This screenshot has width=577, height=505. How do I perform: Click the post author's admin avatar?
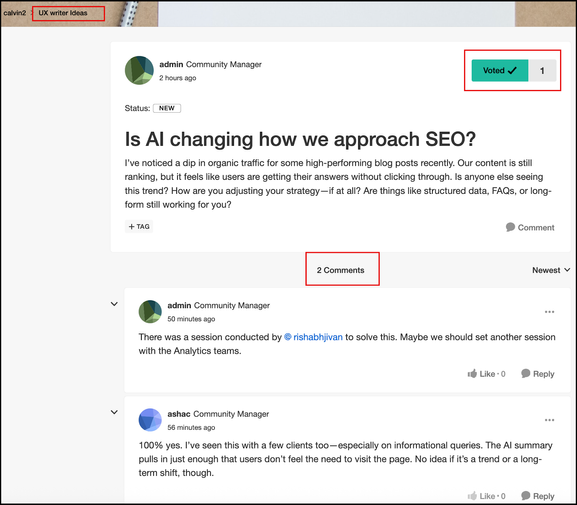point(139,70)
